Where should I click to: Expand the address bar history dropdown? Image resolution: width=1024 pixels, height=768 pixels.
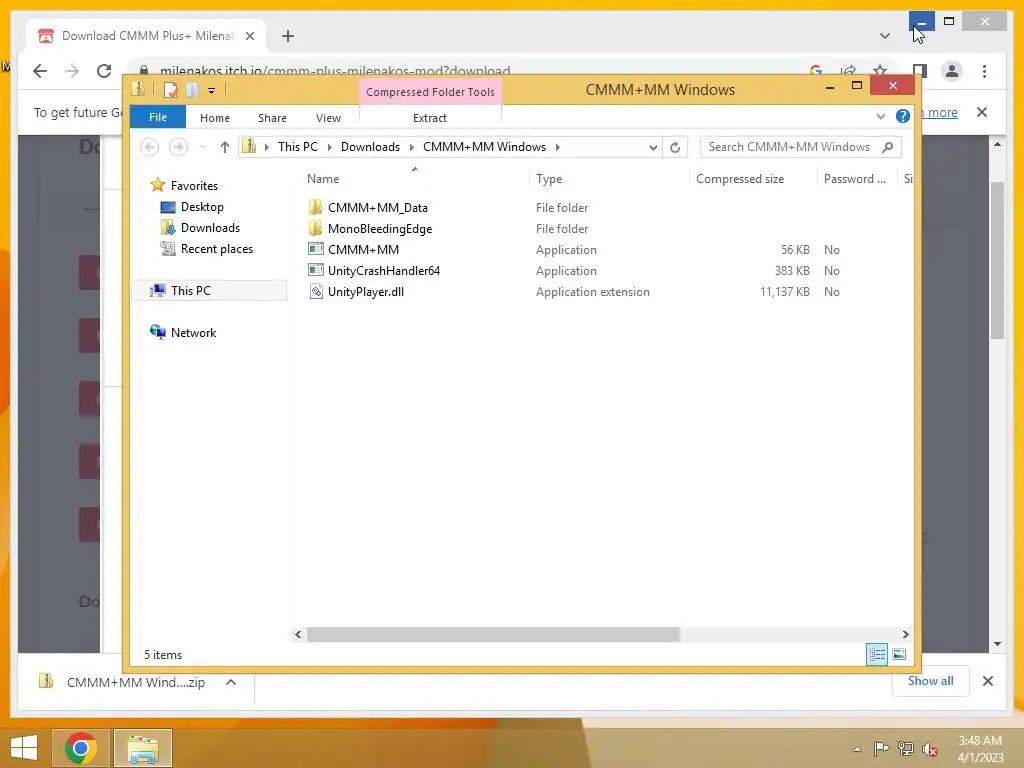click(652, 148)
